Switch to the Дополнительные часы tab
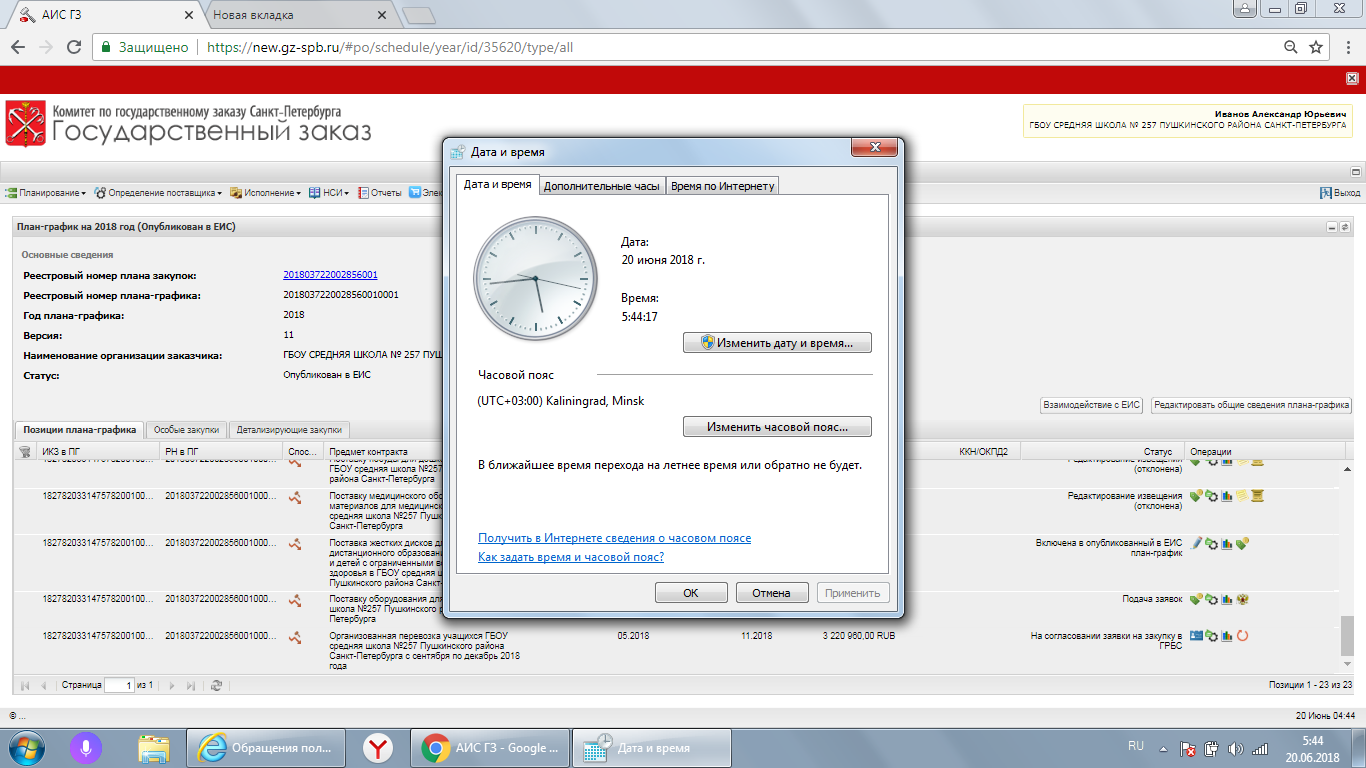This screenshot has height=768, width=1366. (602, 186)
